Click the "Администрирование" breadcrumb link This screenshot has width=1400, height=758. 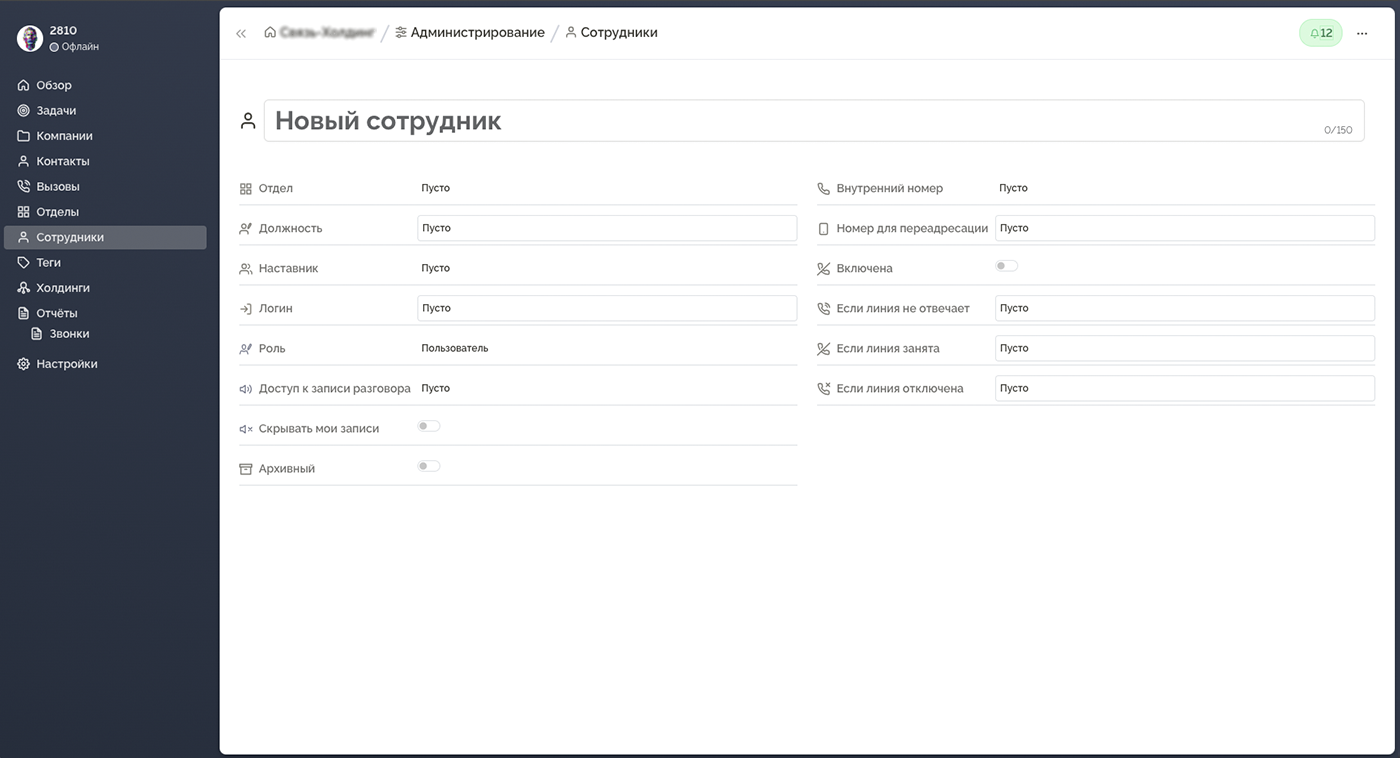point(477,33)
